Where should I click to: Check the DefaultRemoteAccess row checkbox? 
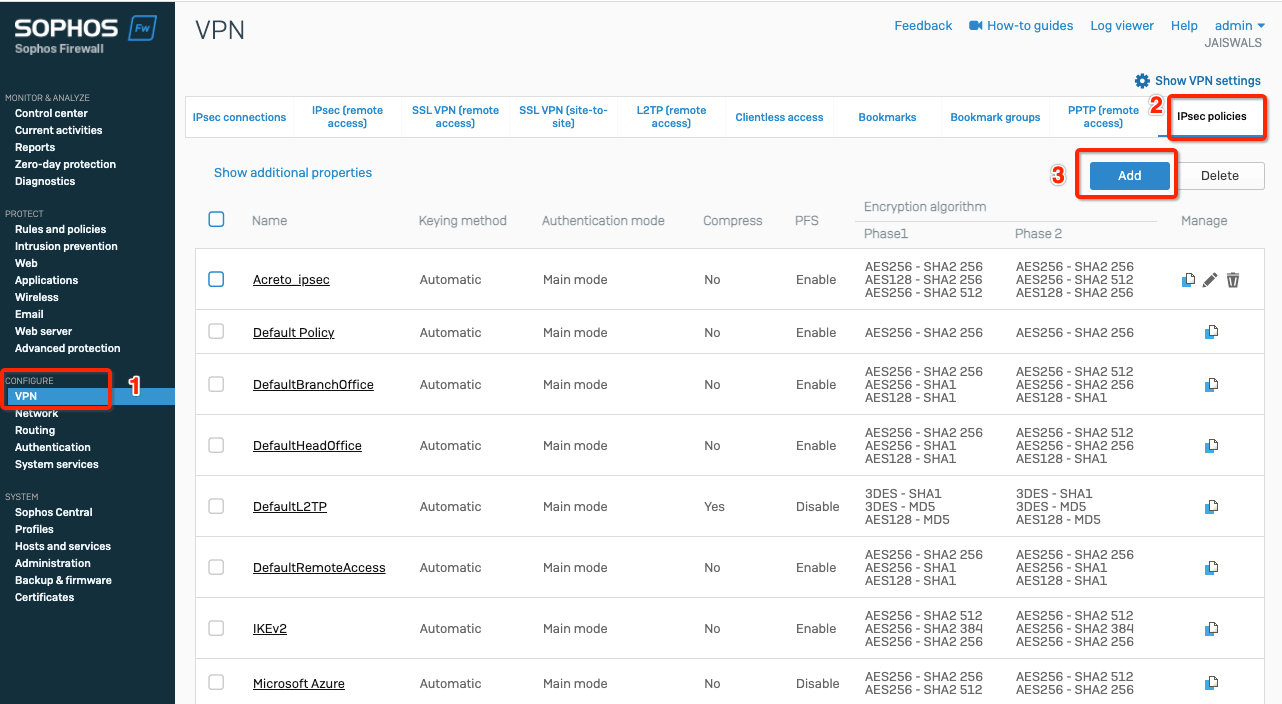pyautogui.click(x=216, y=567)
